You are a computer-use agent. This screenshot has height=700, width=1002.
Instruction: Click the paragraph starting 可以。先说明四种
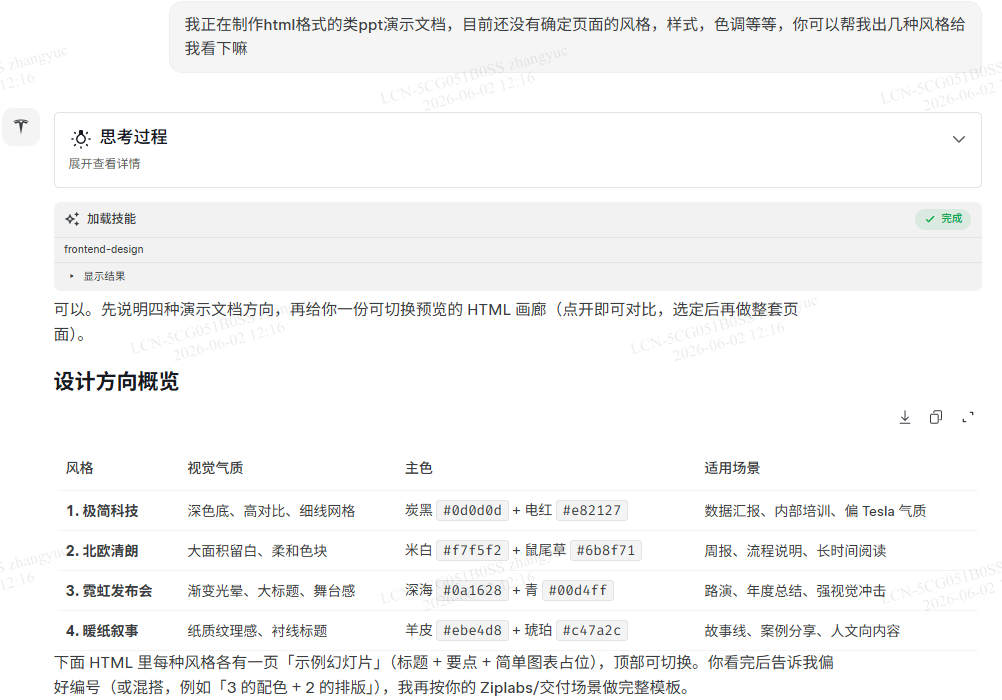tap(426, 322)
